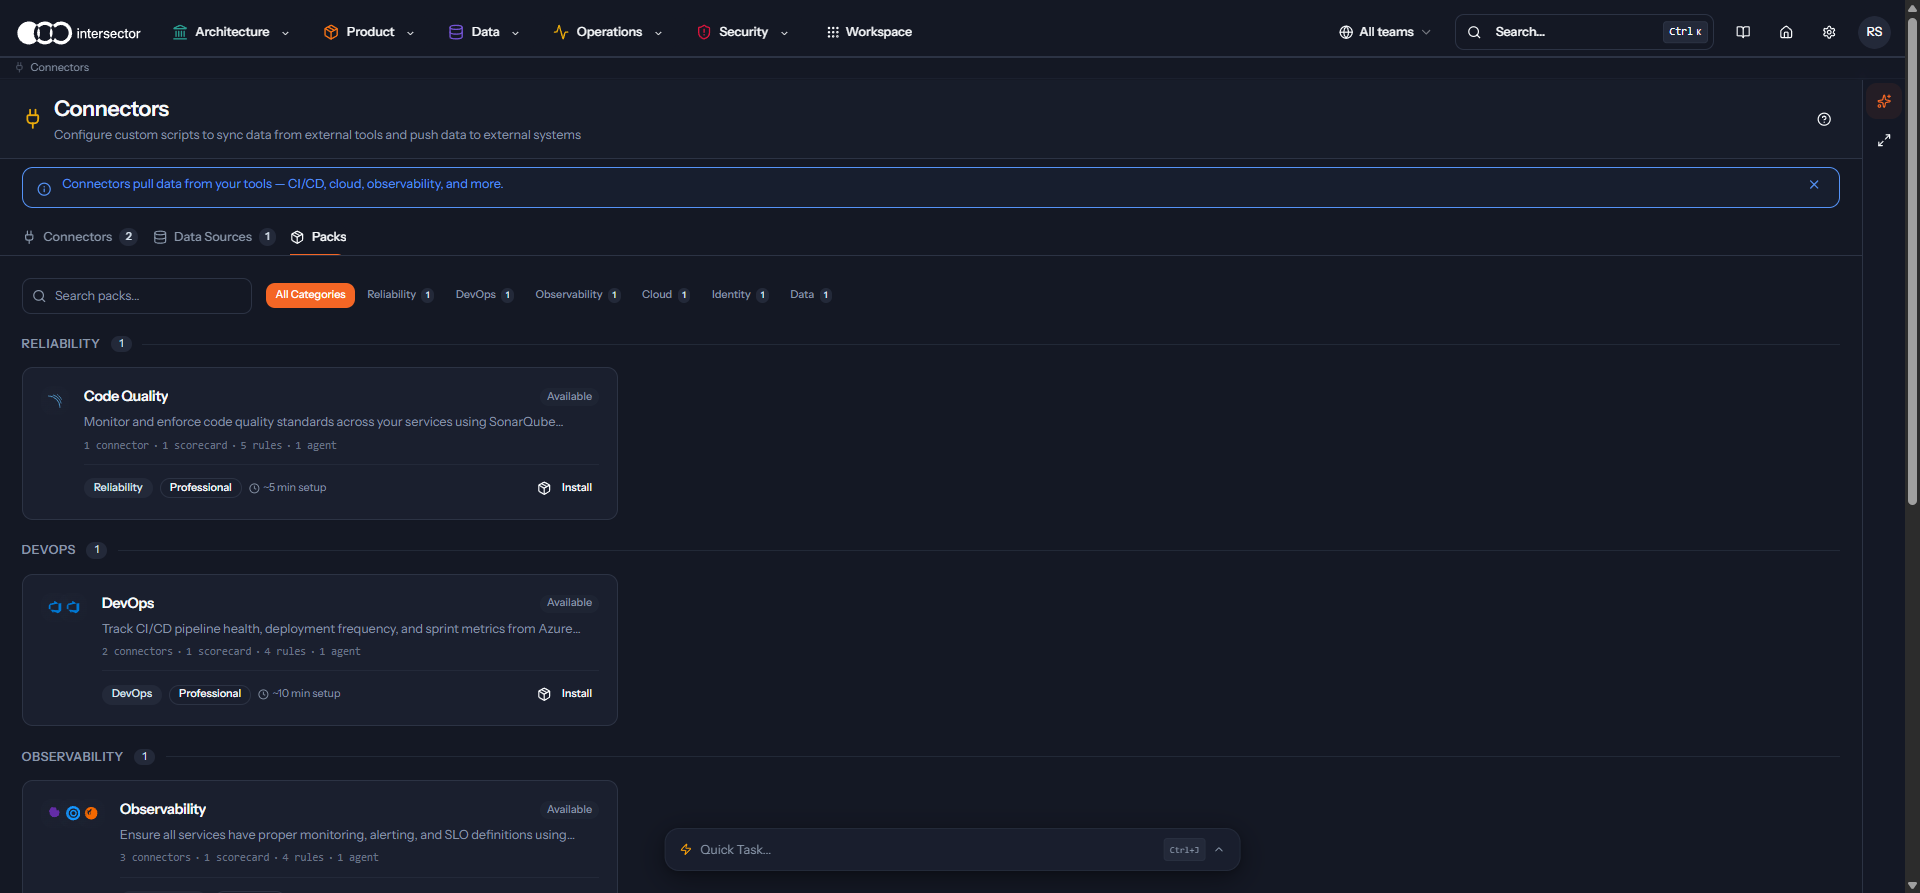Viewport: 1920px width, 893px height.
Task: Open the documentation book icon
Action: coord(1743,32)
